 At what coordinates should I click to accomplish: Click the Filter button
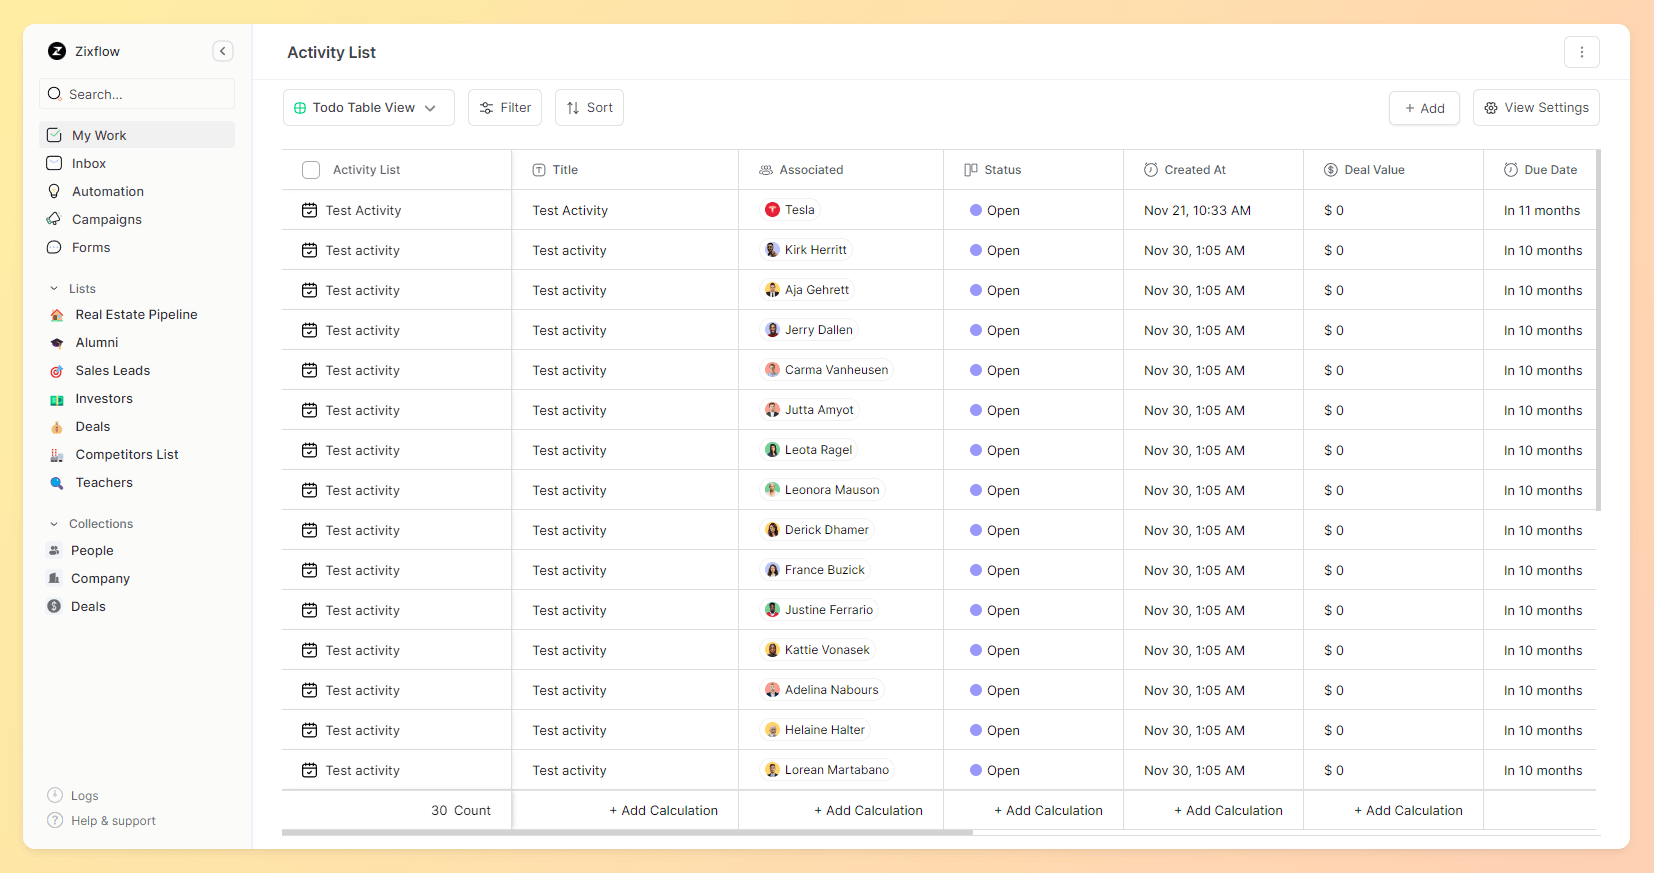coord(505,108)
